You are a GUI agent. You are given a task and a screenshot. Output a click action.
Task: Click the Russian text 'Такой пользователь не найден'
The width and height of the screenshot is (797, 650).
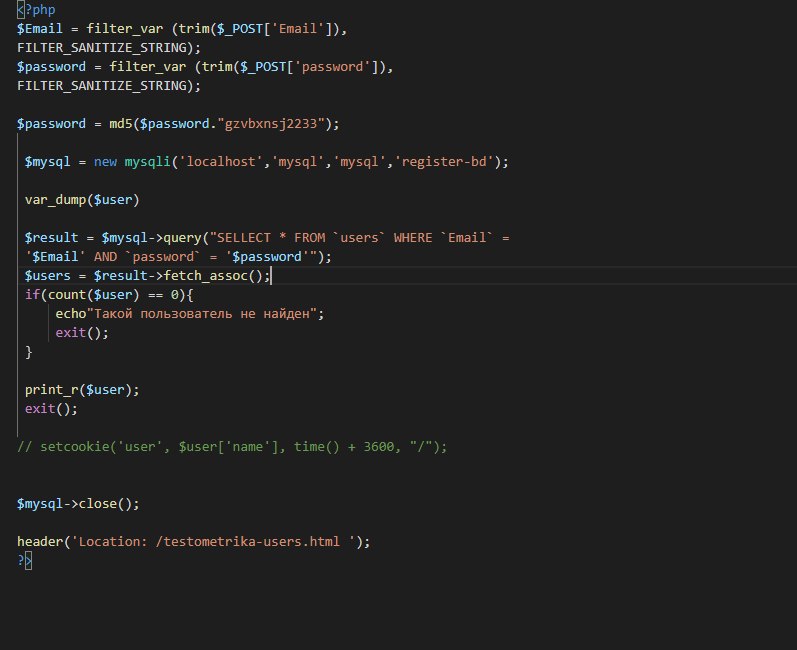(202, 314)
